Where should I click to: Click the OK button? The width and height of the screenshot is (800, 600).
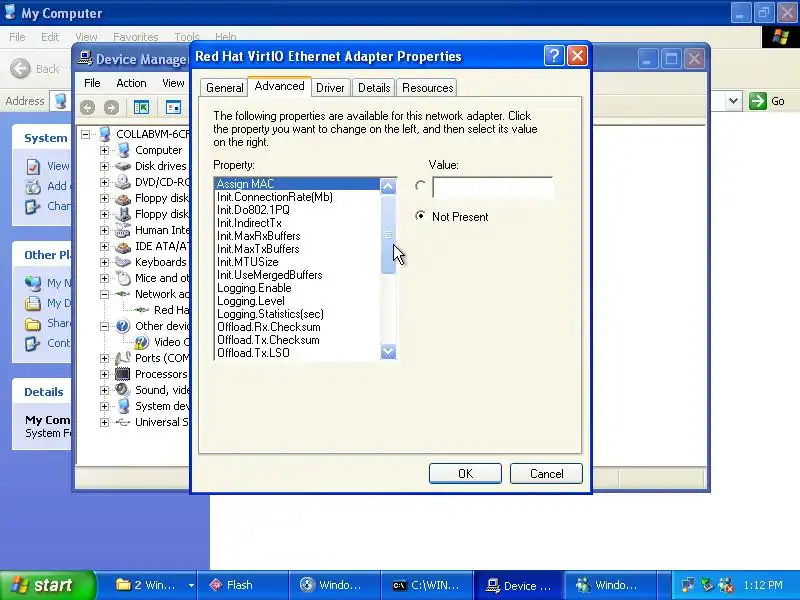click(x=465, y=473)
